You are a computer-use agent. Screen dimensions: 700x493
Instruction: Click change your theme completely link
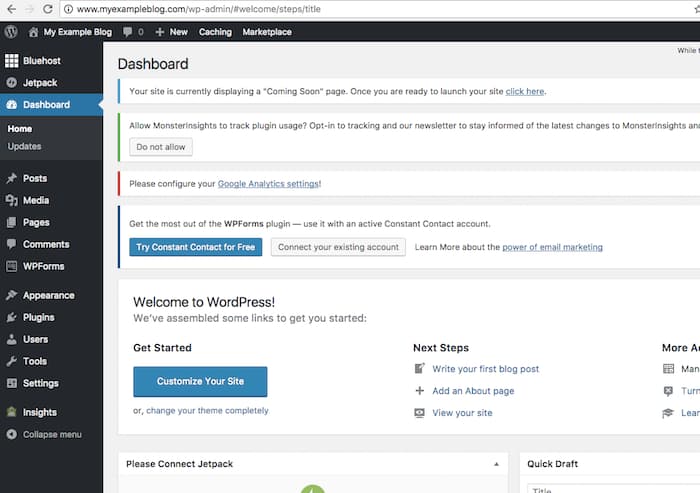[x=208, y=410]
